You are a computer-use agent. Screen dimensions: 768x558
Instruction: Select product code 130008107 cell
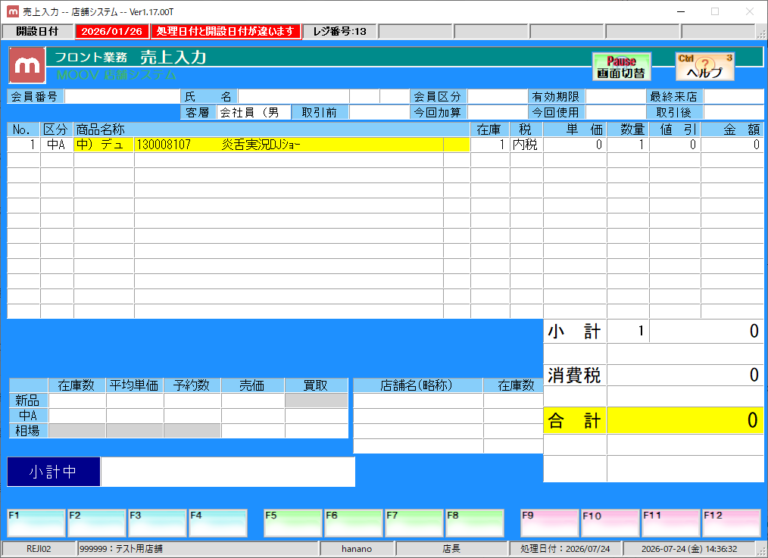pyautogui.click(x=164, y=145)
